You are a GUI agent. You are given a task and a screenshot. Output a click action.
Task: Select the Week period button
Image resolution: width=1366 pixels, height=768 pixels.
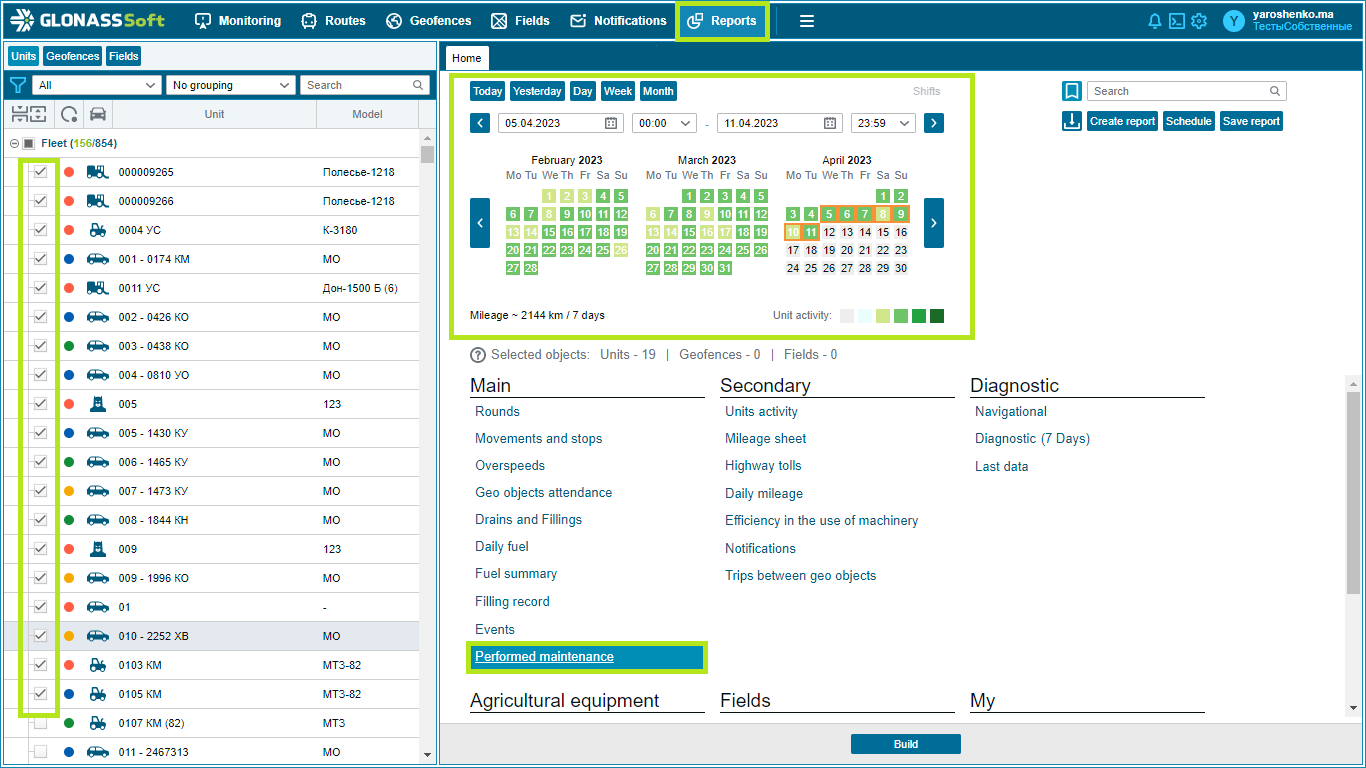click(618, 91)
